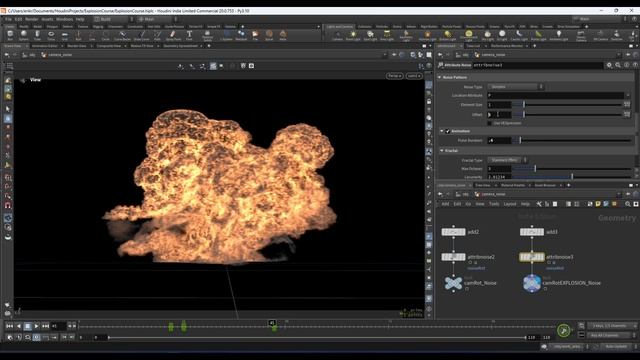Open the Build desktop dropdown

[x=114, y=19]
